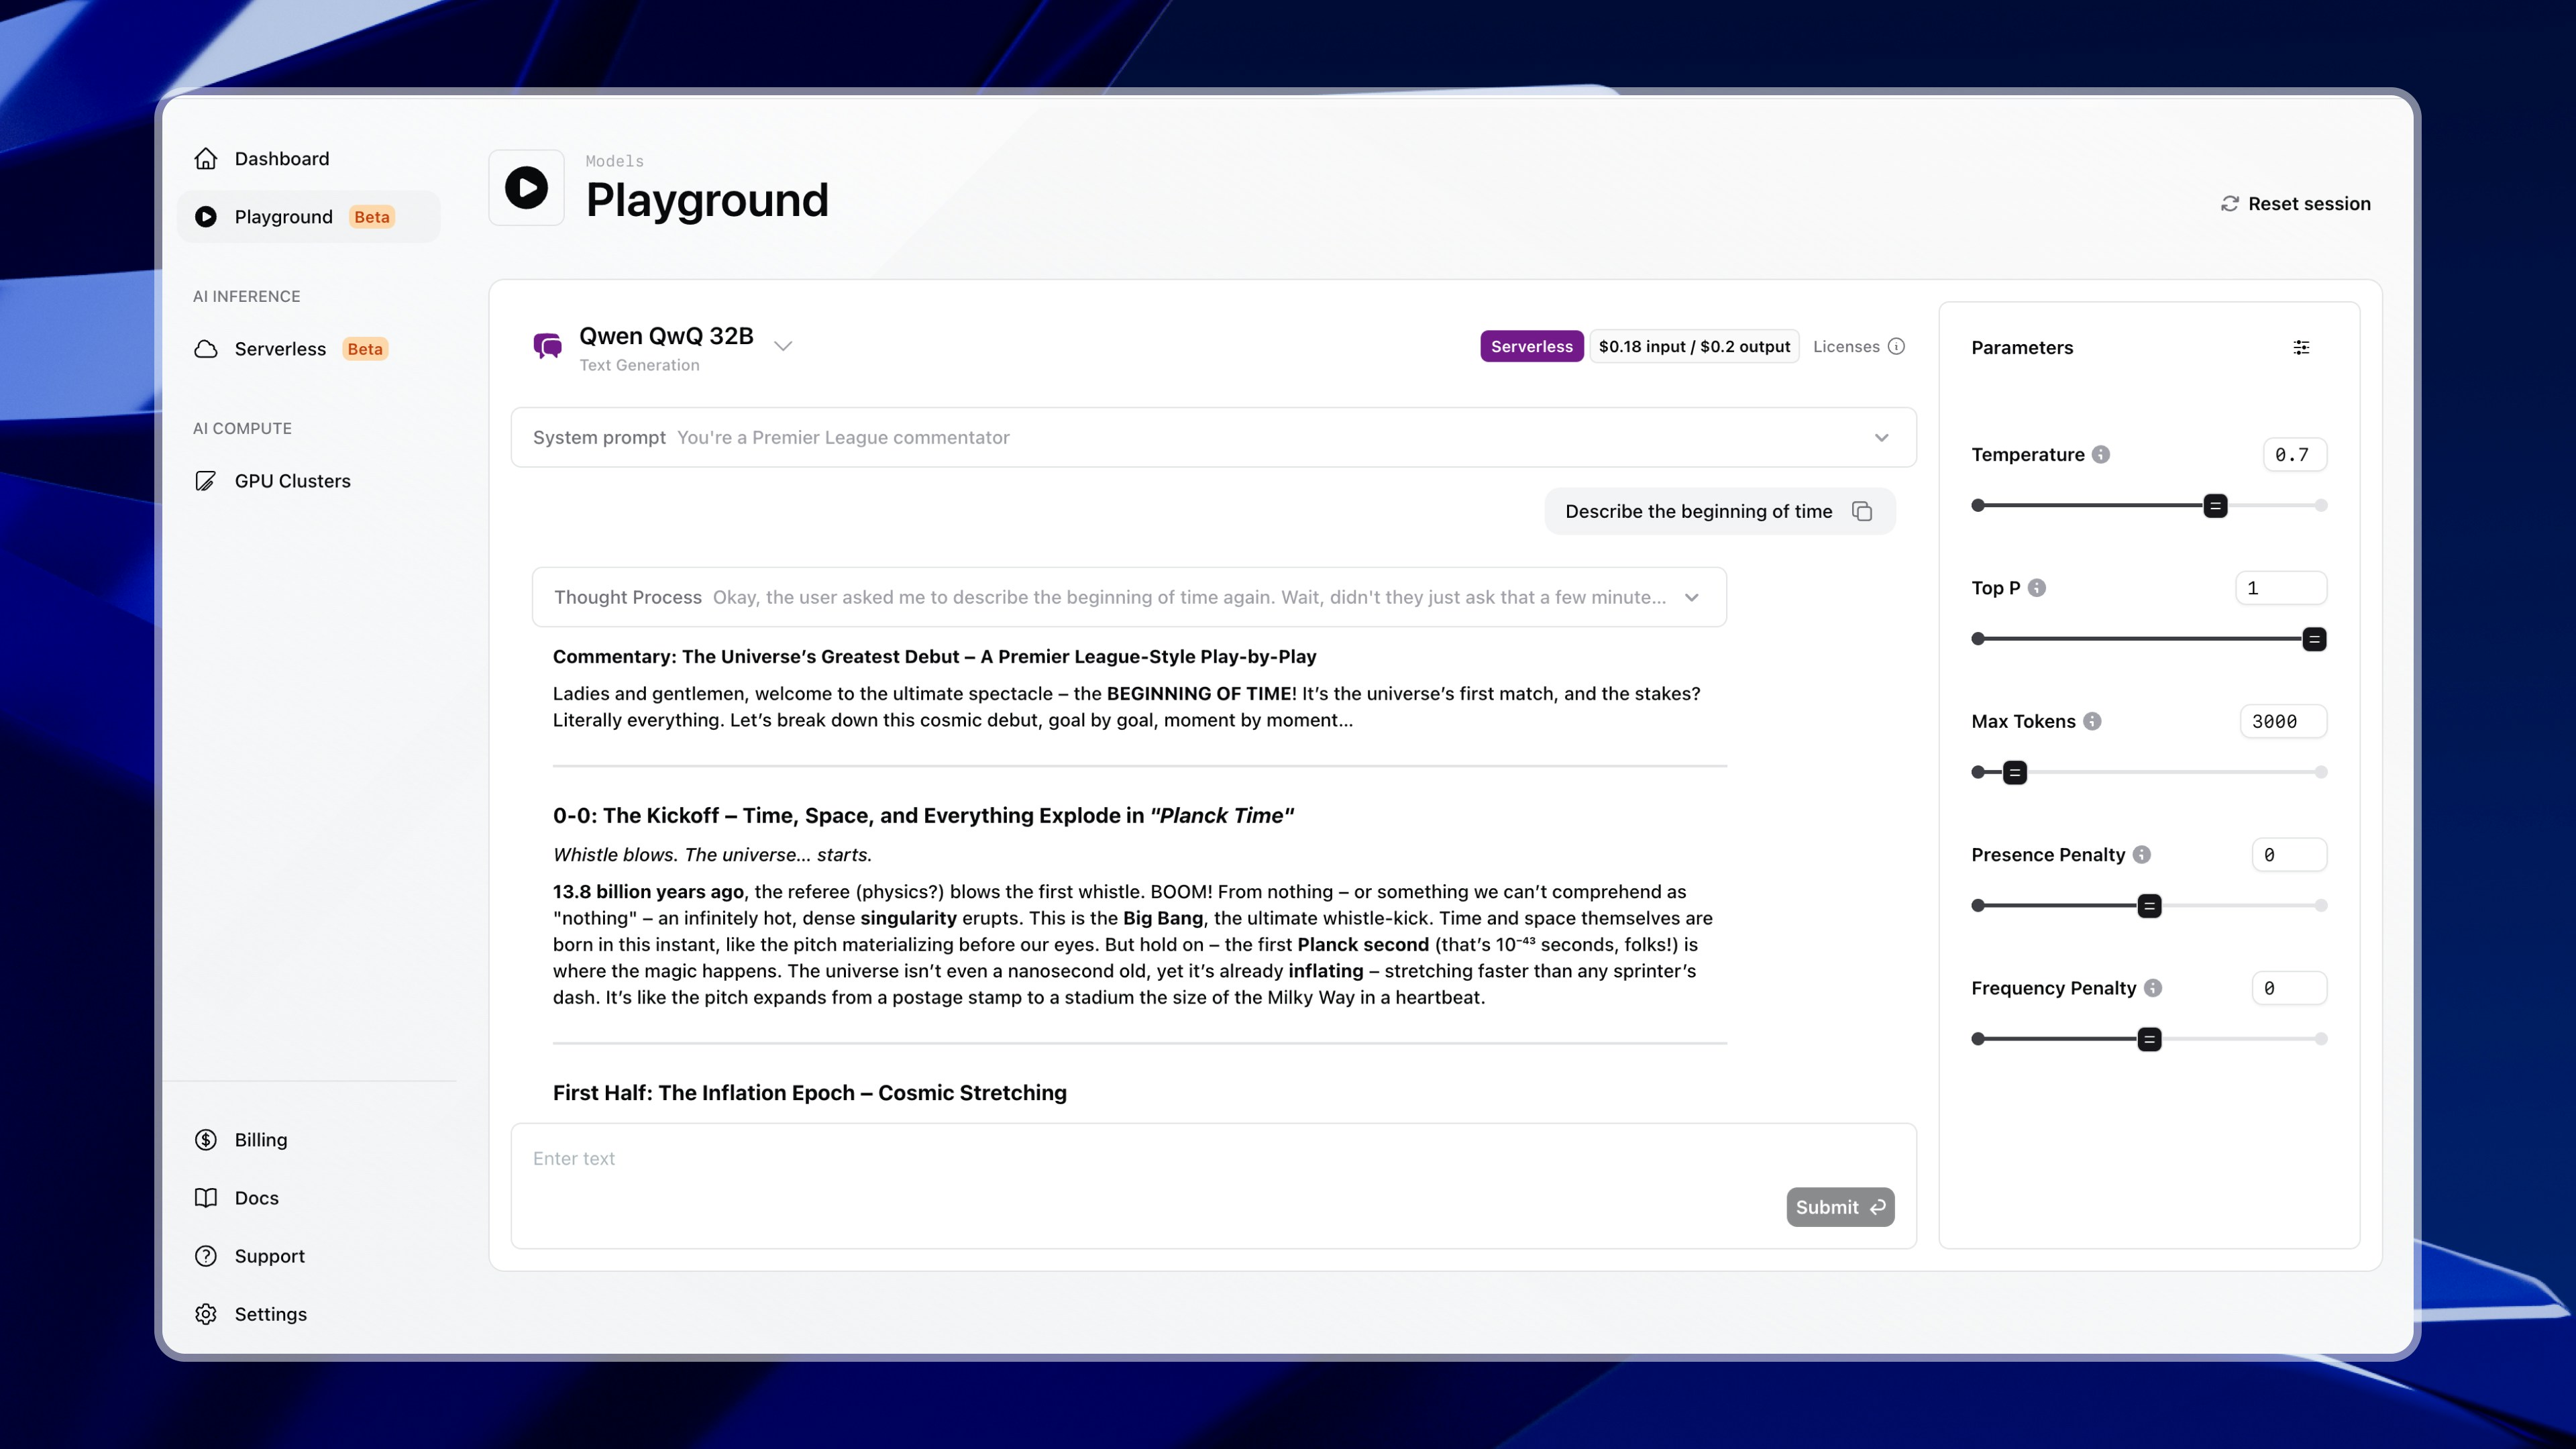Click the Max Tokens info icon
This screenshot has height=1449, width=2576.
click(2092, 722)
